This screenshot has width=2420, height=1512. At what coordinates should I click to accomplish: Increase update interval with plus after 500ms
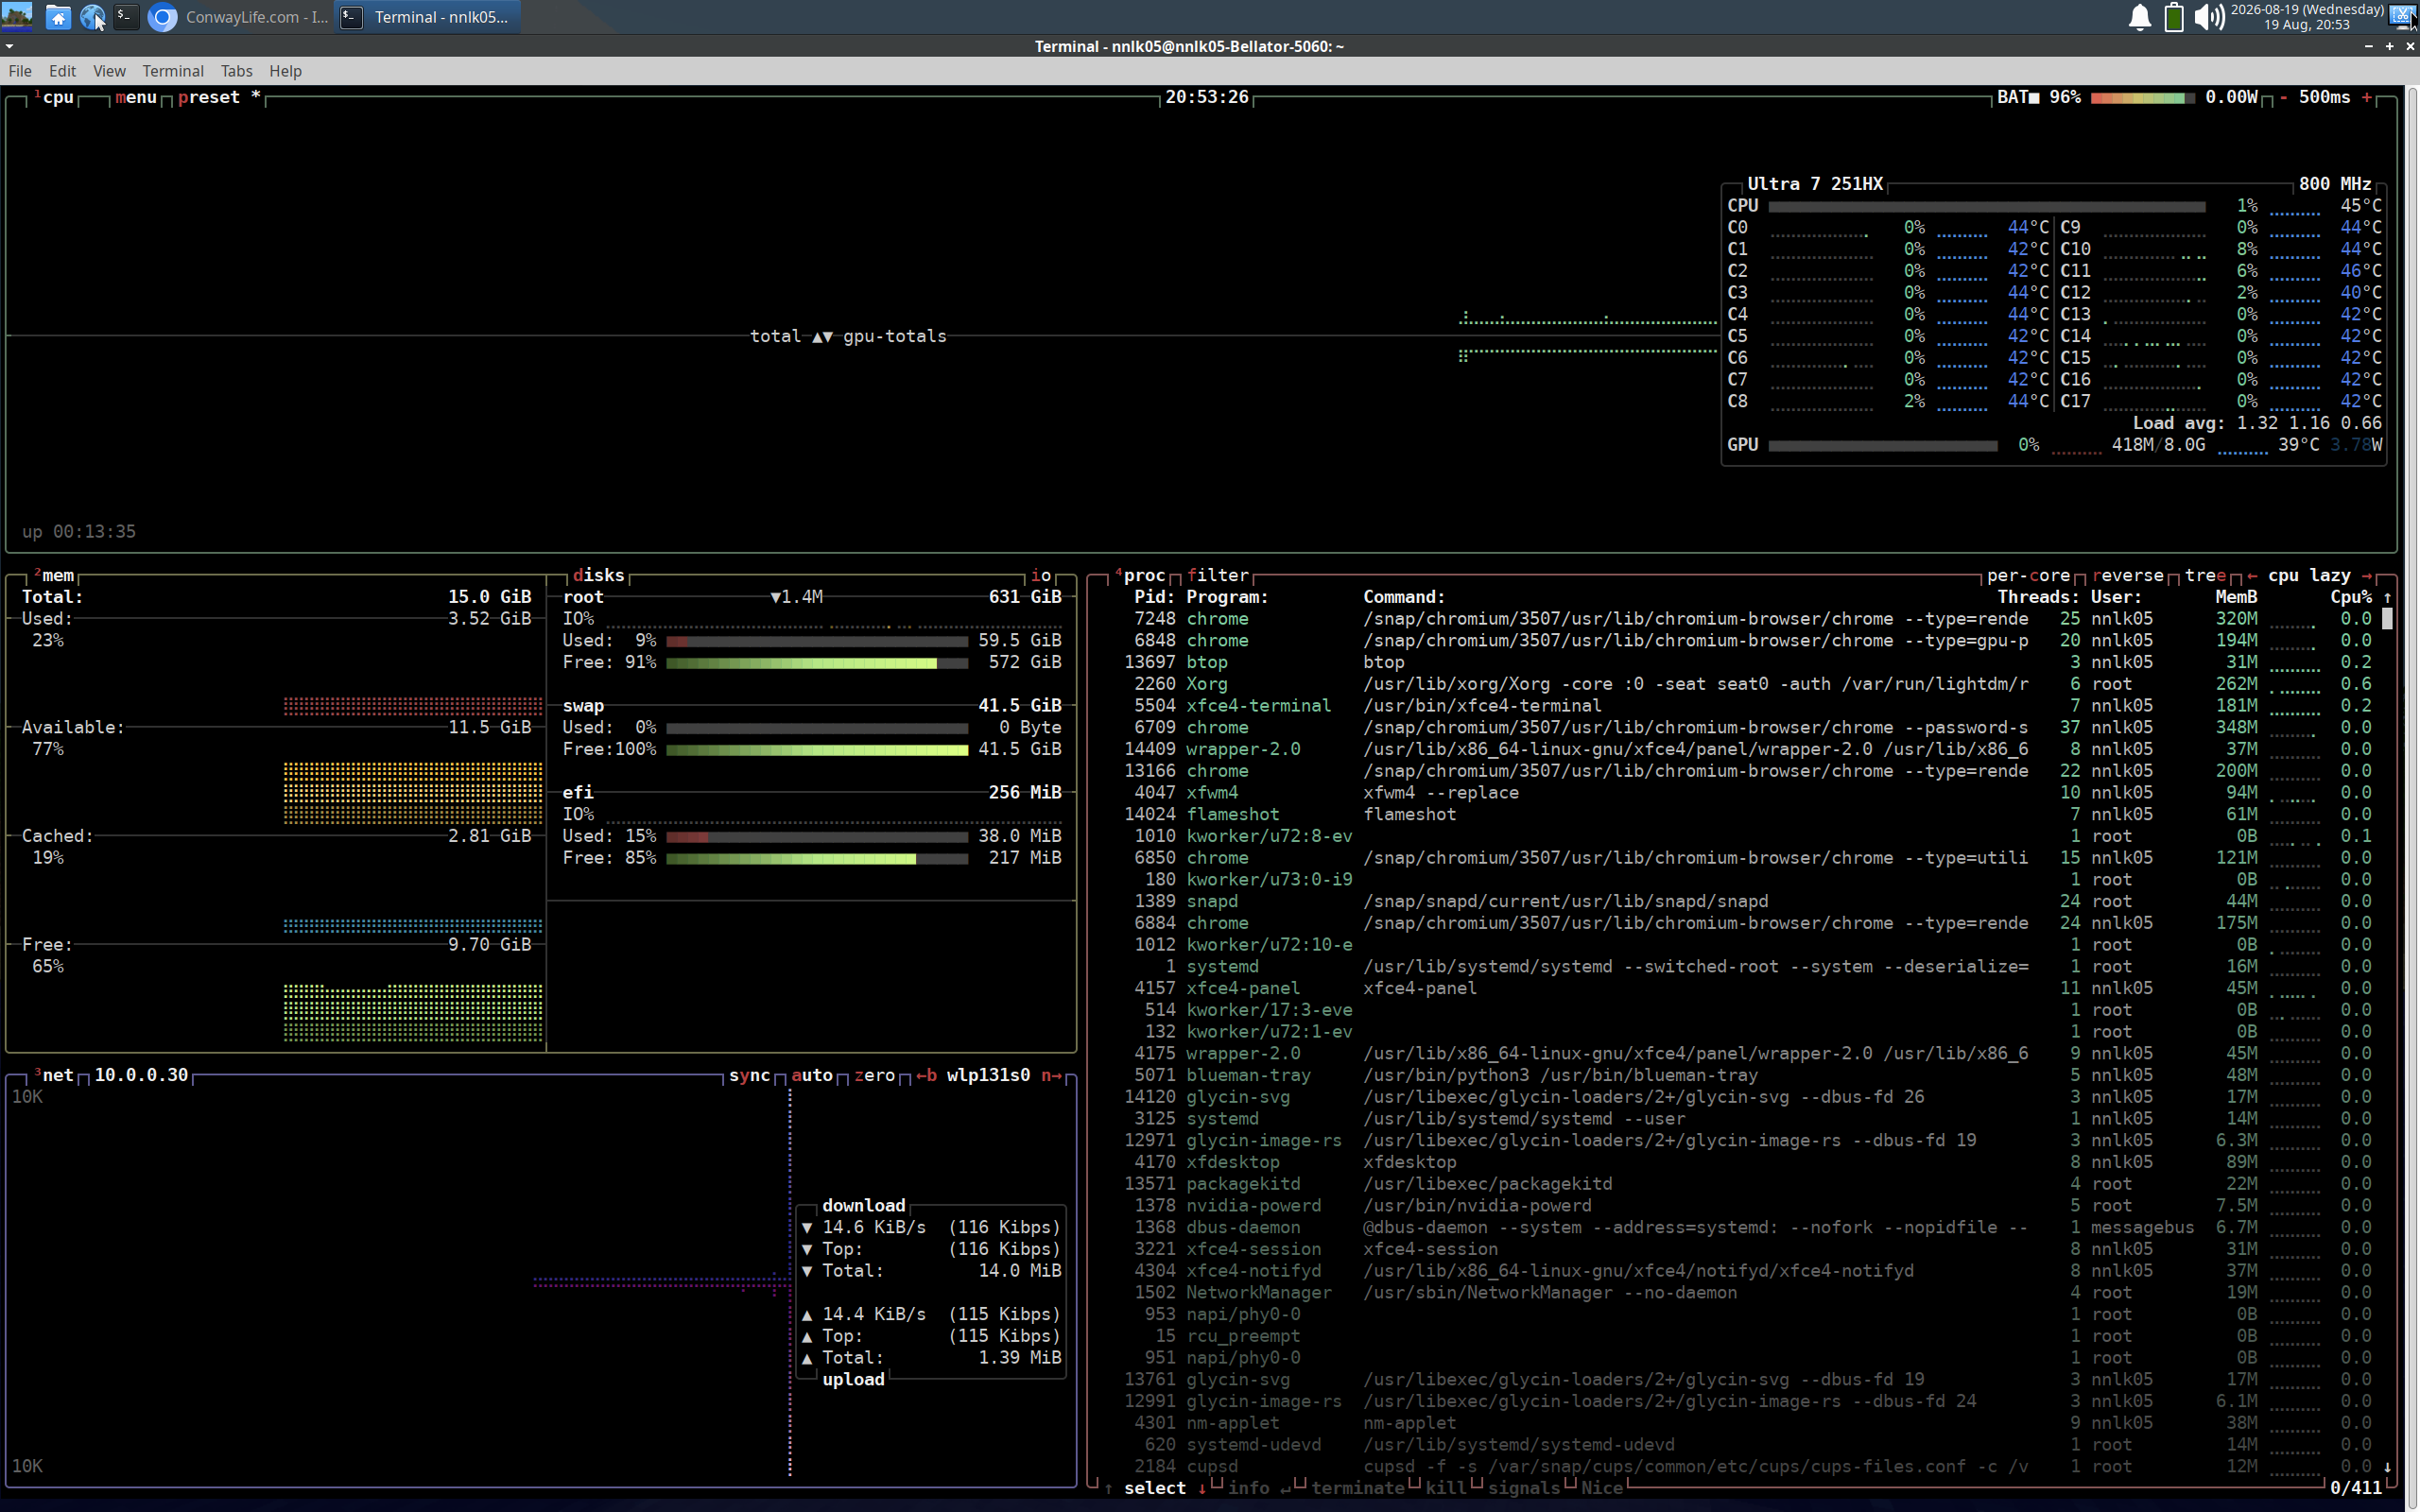click(x=2367, y=97)
